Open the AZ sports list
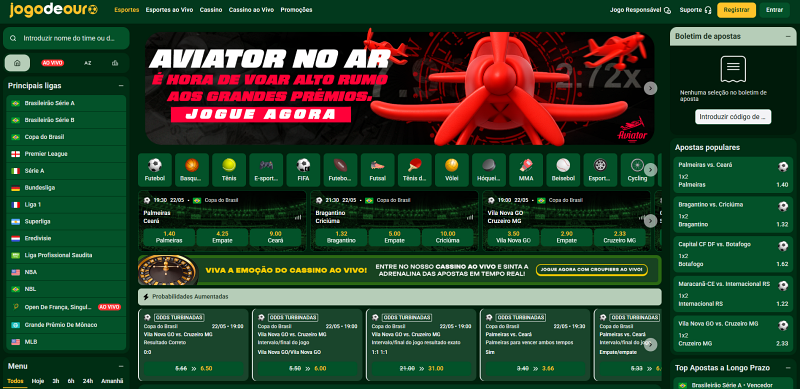 click(x=88, y=63)
